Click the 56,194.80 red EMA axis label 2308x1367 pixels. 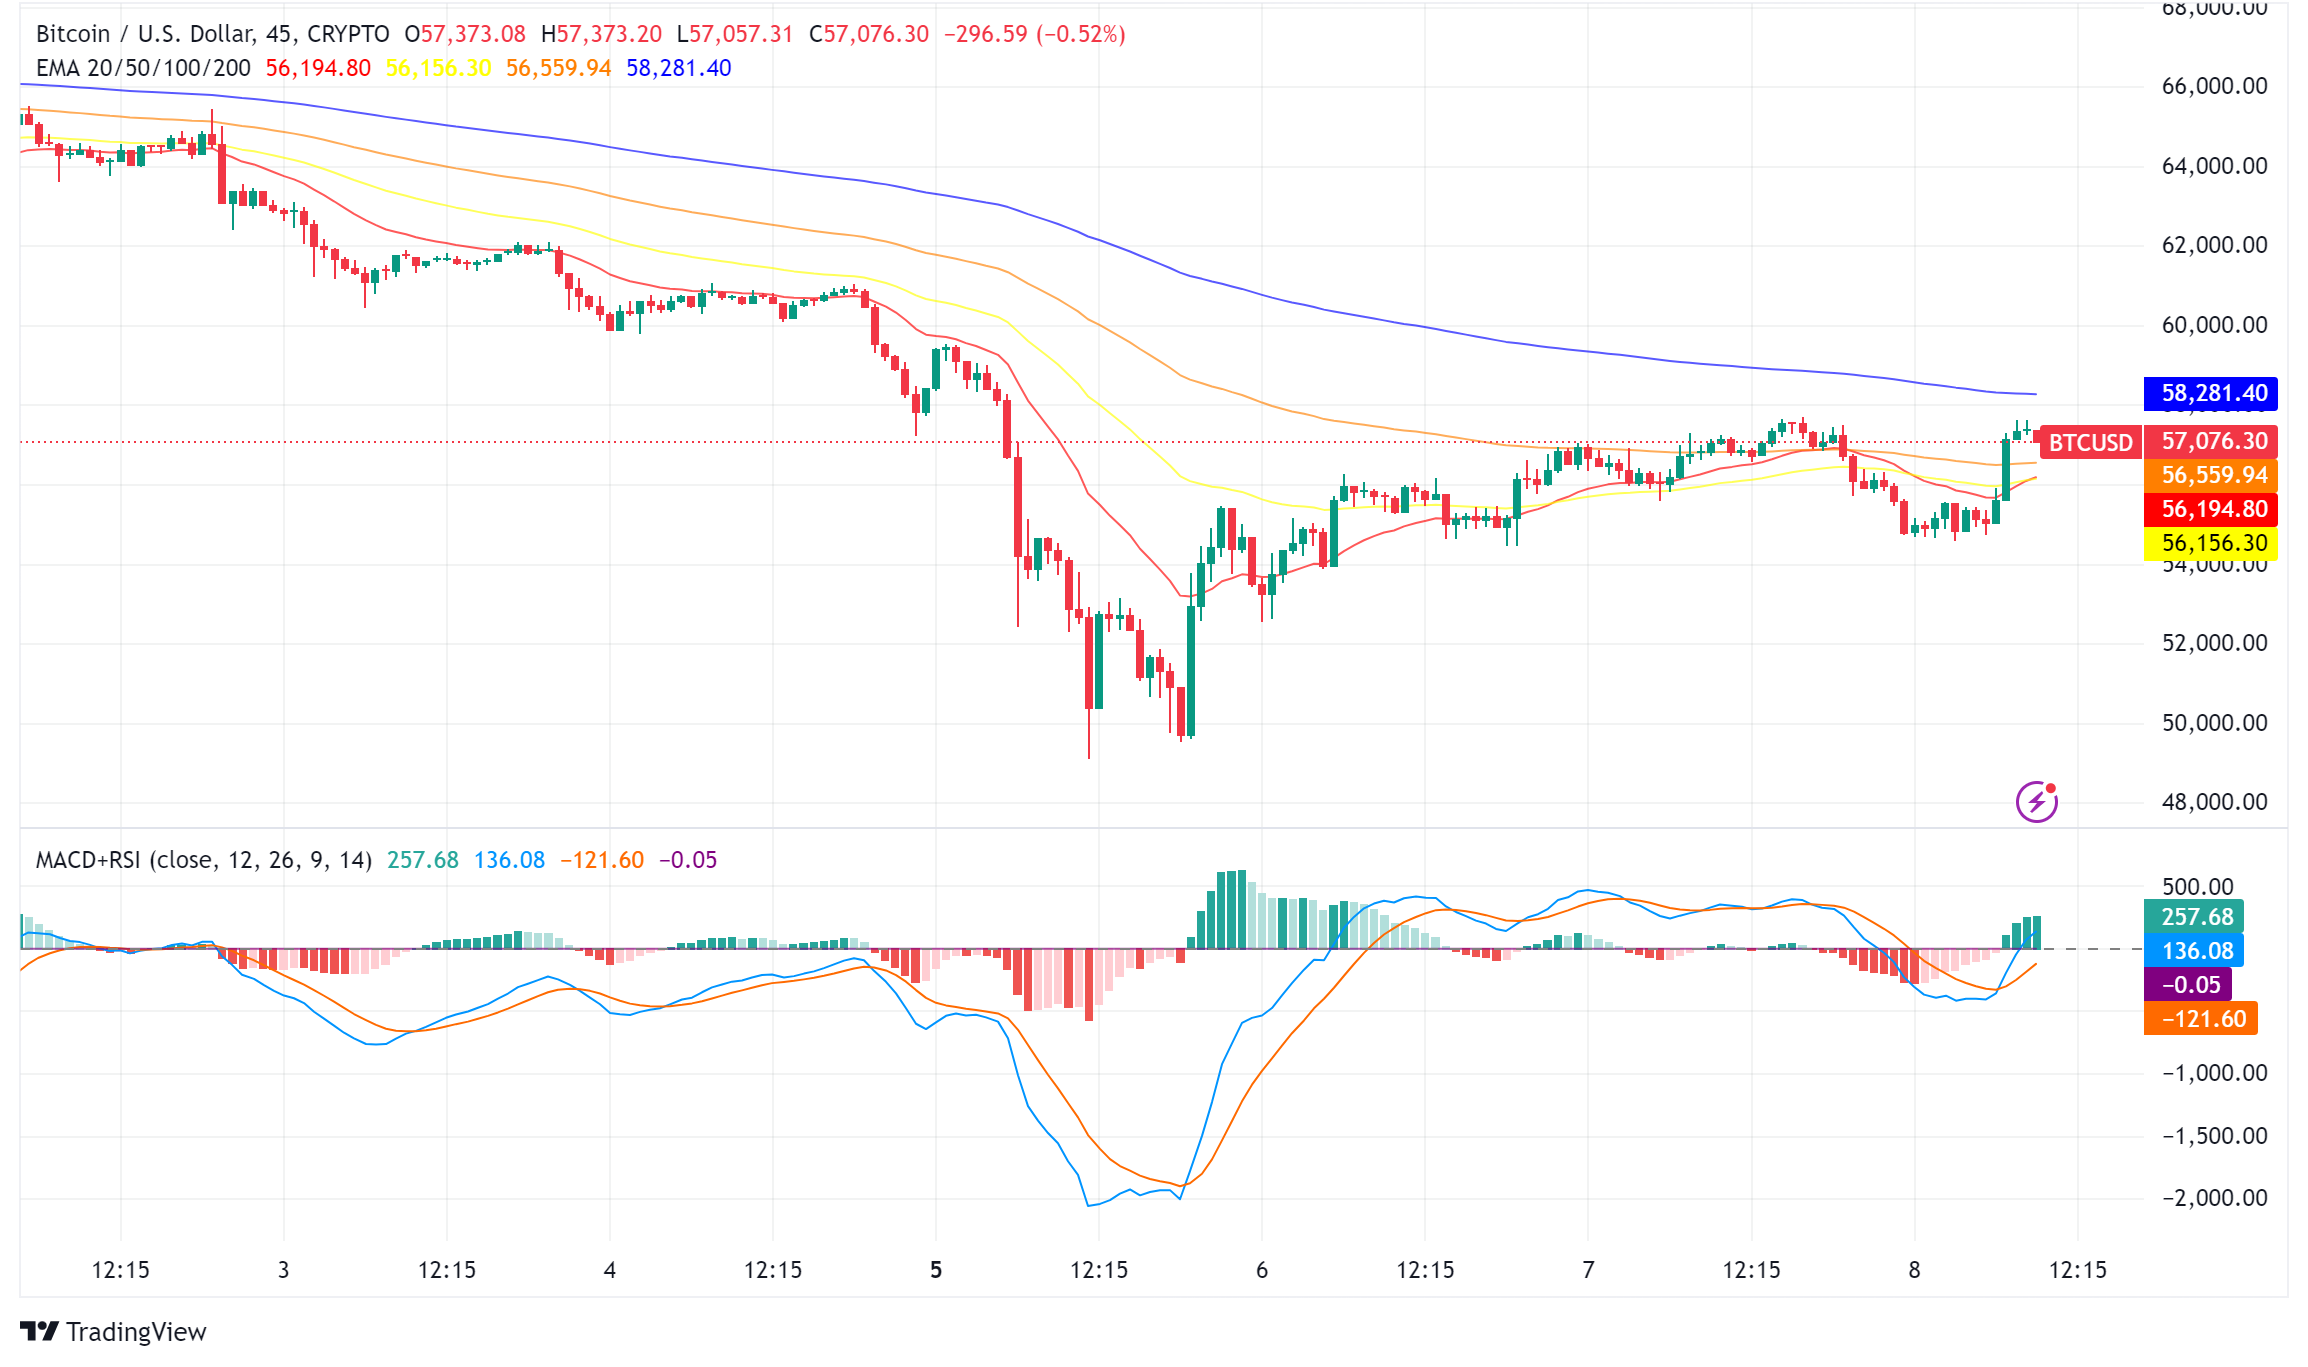pos(2213,509)
